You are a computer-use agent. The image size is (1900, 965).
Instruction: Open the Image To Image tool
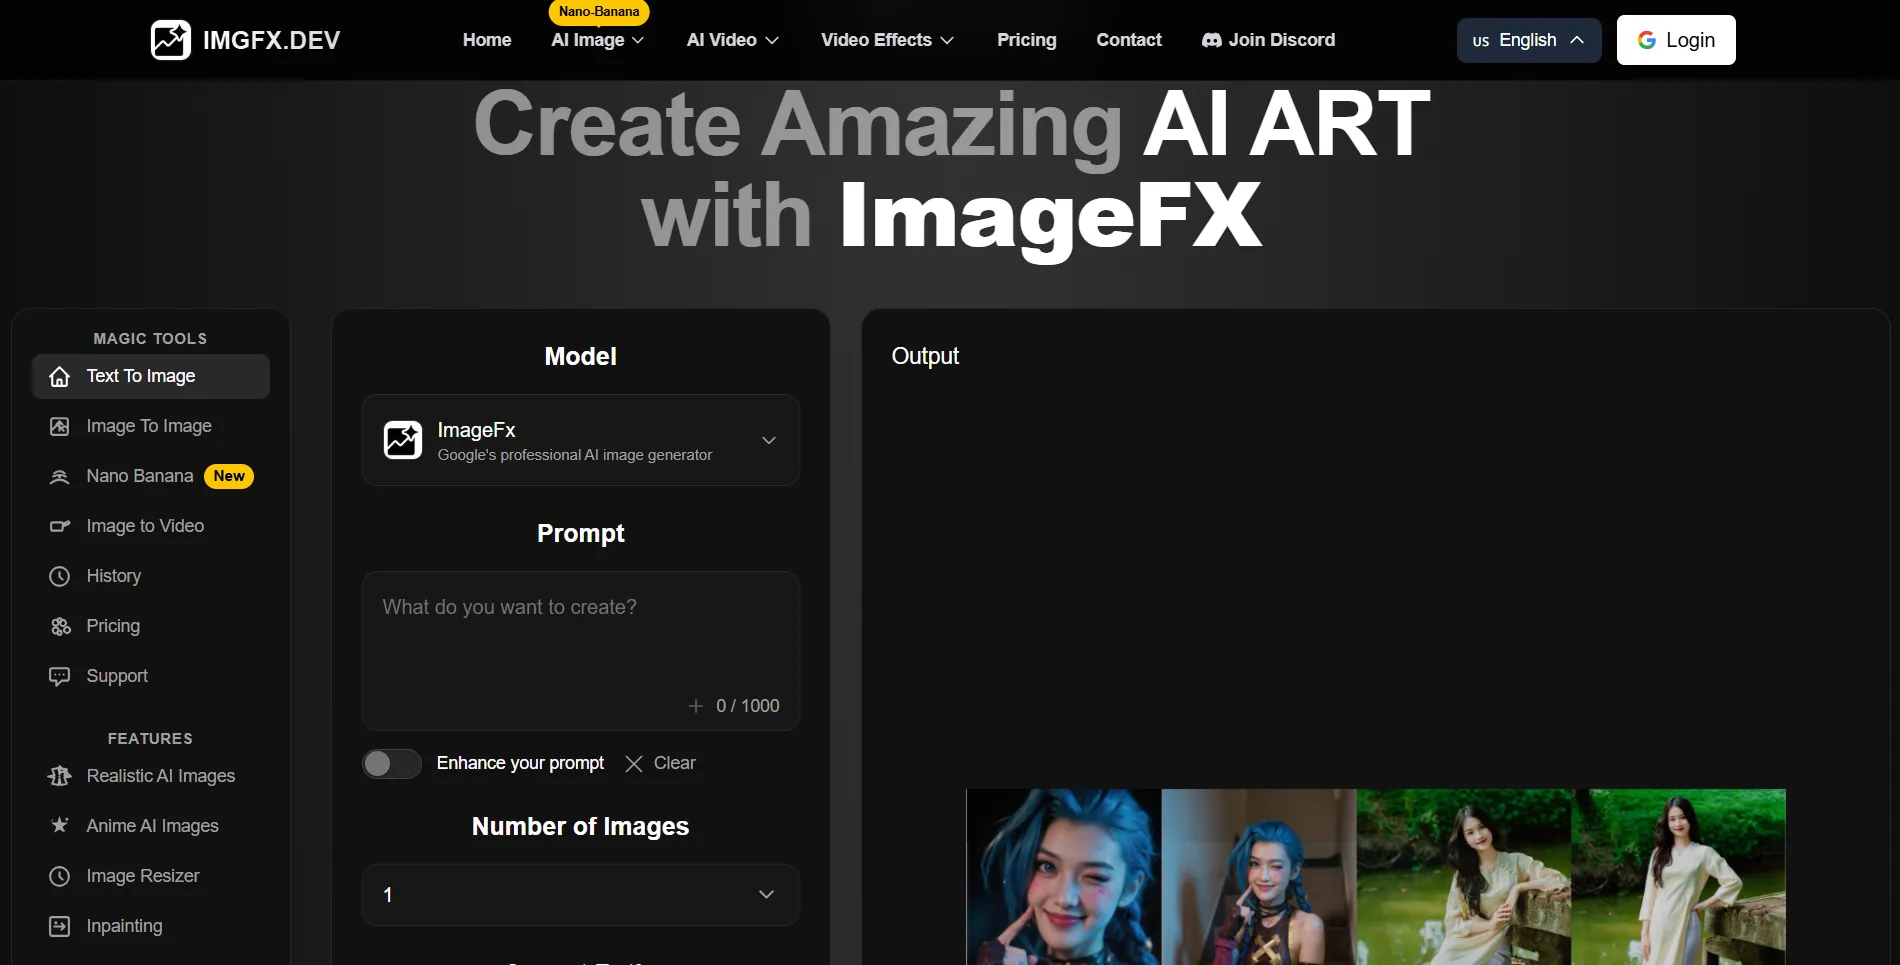point(149,426)
